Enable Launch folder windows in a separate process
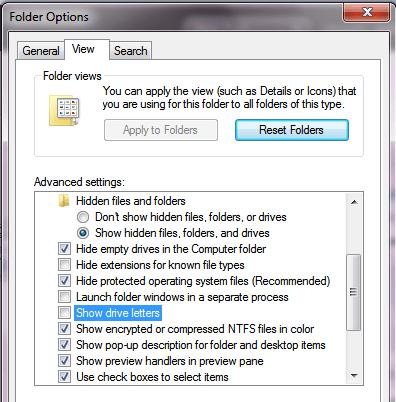396x402 pixels. [x=64, y=297]
